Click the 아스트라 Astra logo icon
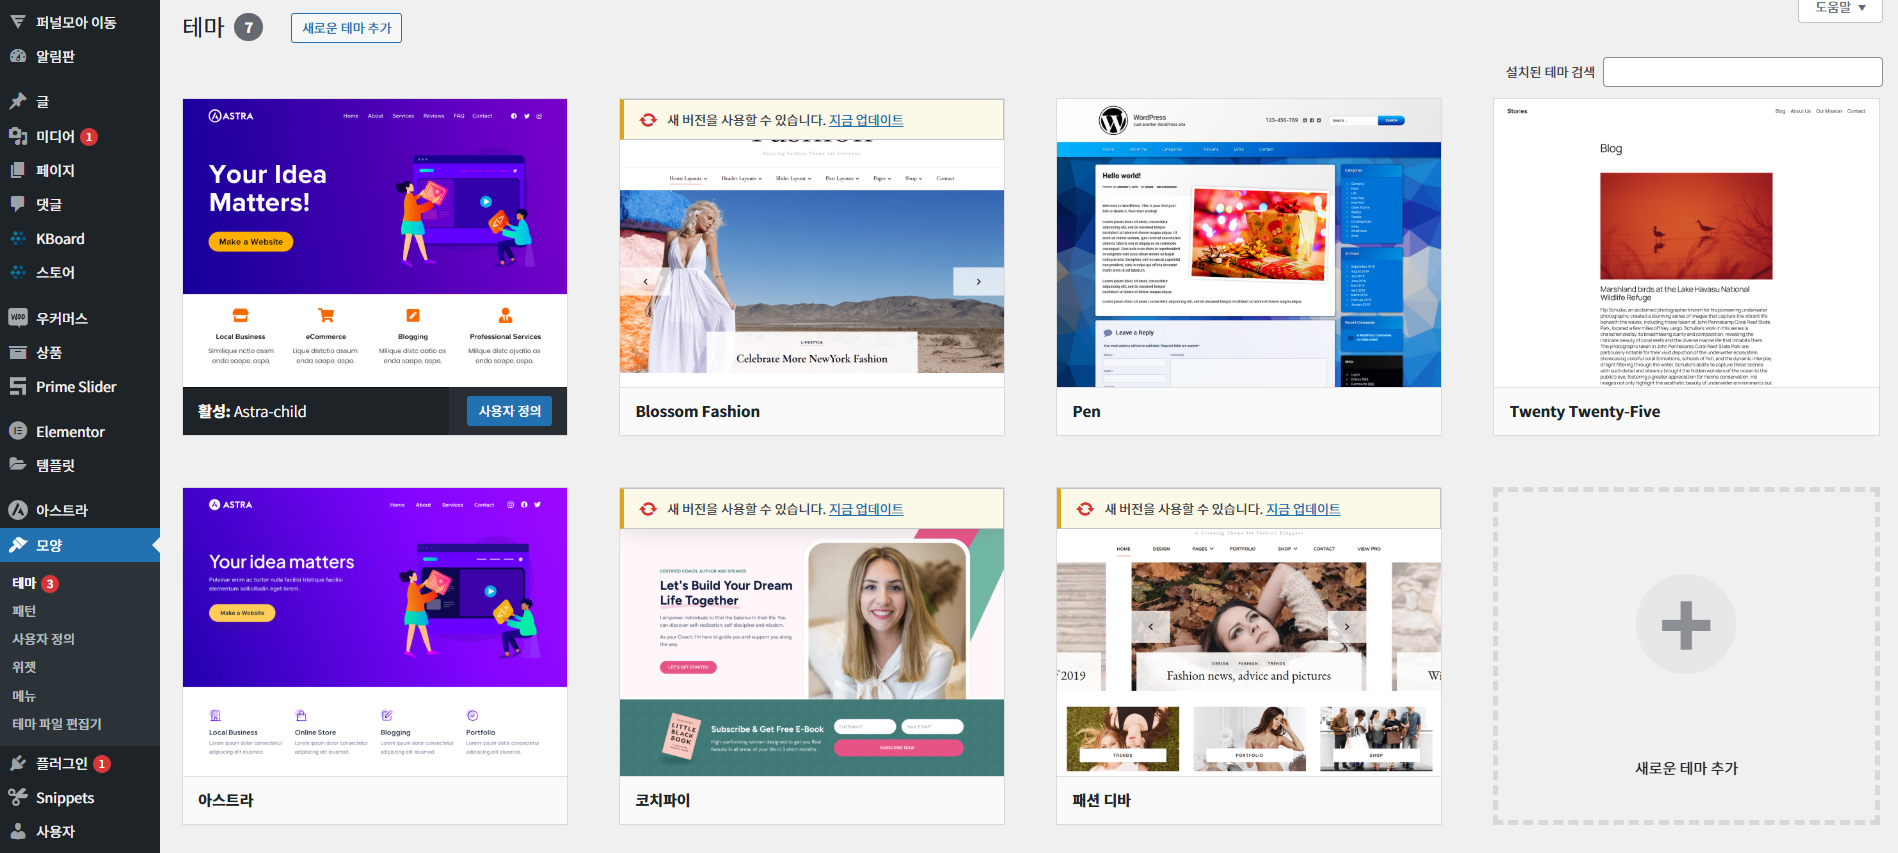This screenshot has width=1898, height=853. 18,510
